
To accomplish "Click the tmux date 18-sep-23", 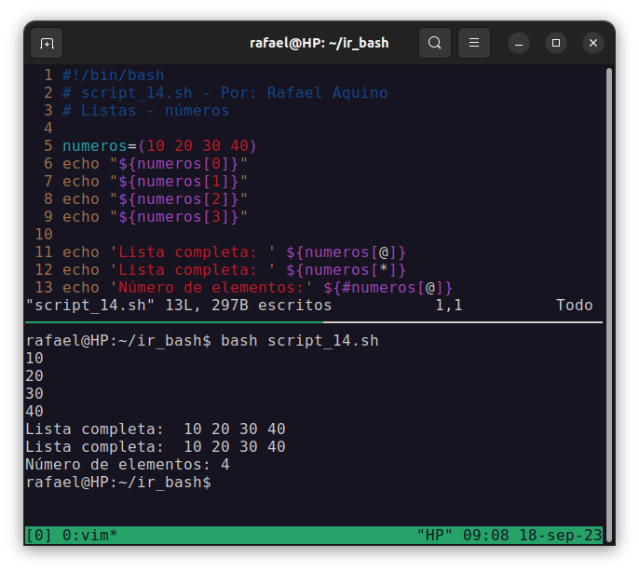I will coord(560,535).
